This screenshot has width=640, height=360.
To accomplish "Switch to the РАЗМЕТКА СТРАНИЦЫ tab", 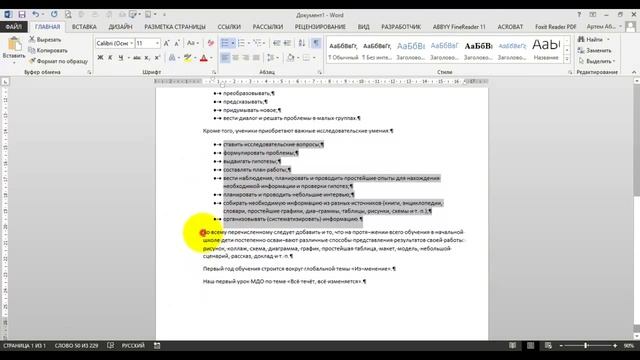I will pos(175,27).
